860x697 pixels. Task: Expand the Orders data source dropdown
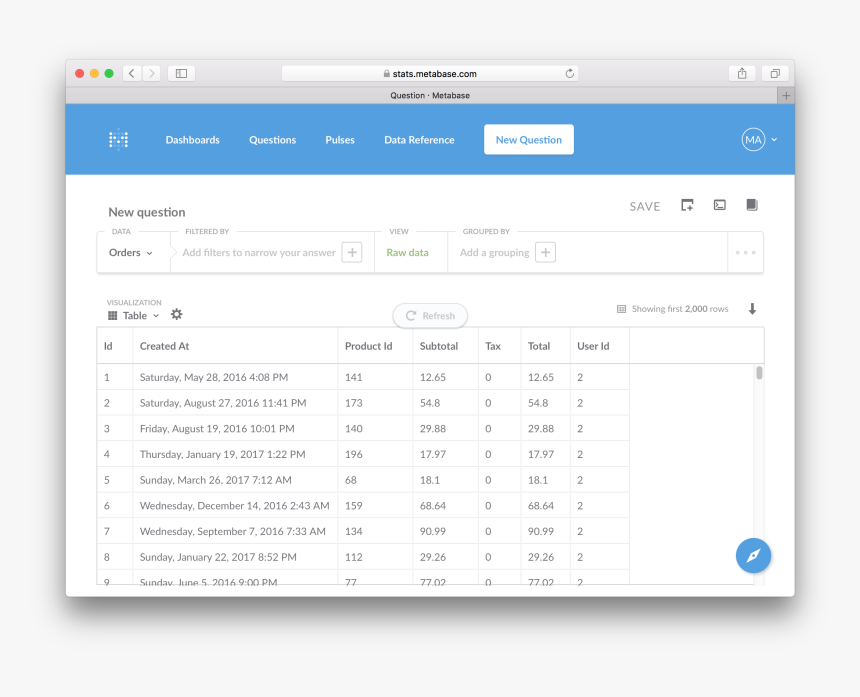(131, 253)
